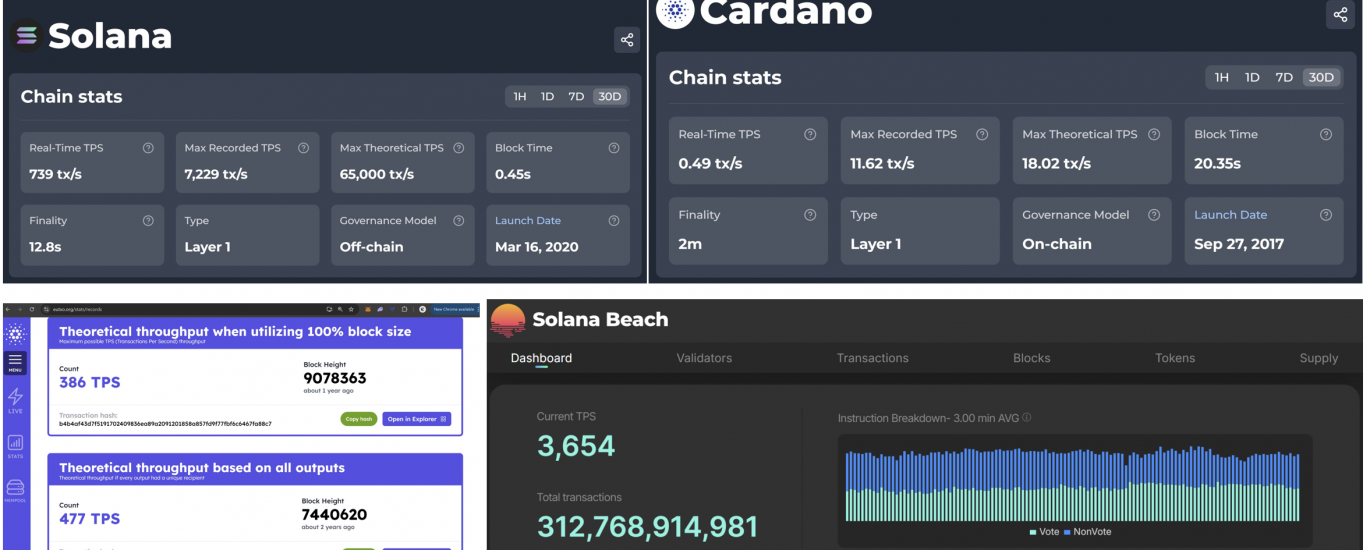Switch to the Blocks tab
The image size is (1370, 550).
(x=1031, y=358)
